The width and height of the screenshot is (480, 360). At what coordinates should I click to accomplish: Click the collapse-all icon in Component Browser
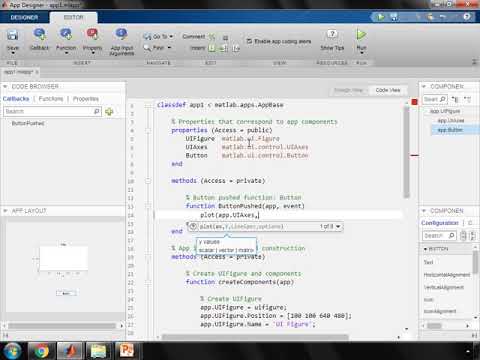pos(467,99)
